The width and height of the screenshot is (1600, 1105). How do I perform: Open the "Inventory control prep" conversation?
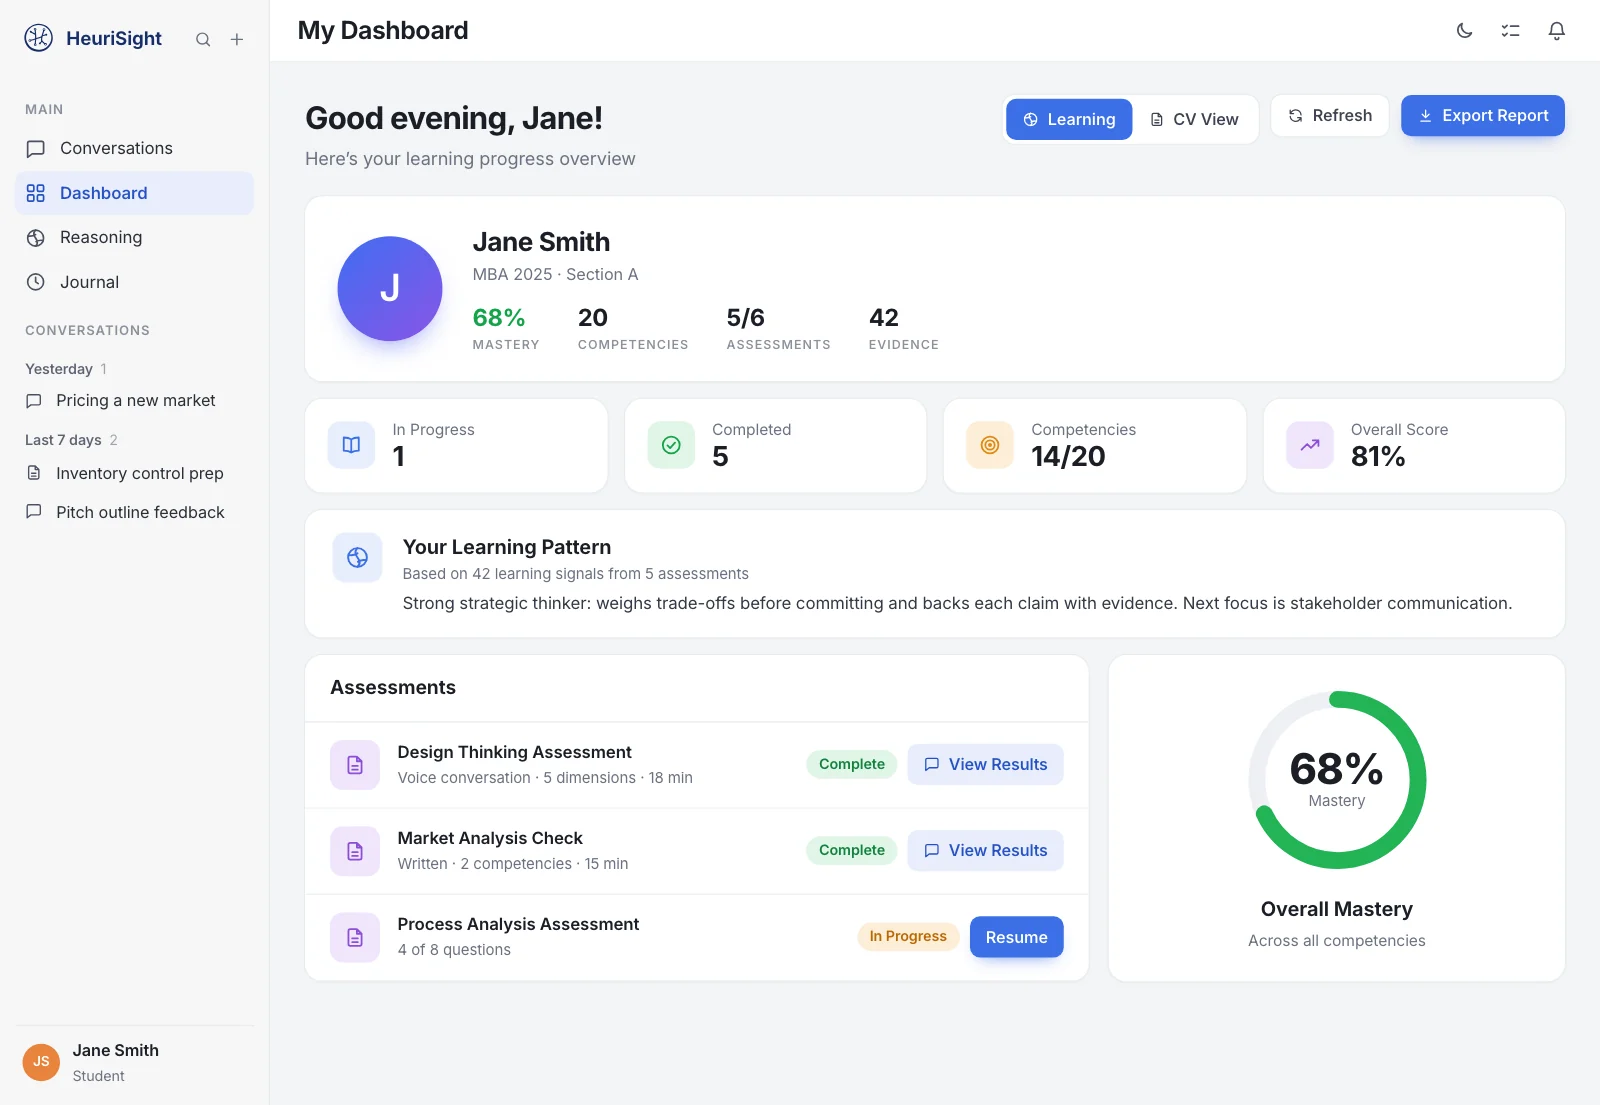(x=135, y=473)
